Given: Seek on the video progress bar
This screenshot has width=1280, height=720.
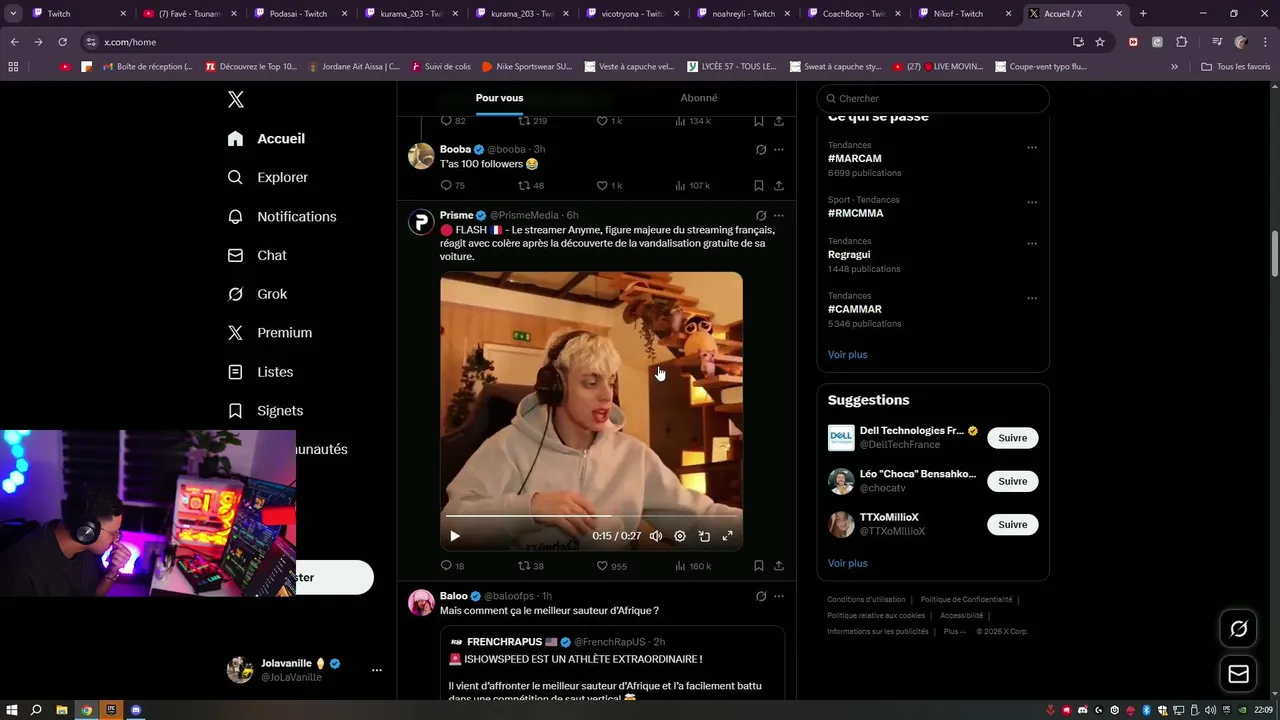Looking at the screenshot, I should pyautogui.click(x=591, y=516).
